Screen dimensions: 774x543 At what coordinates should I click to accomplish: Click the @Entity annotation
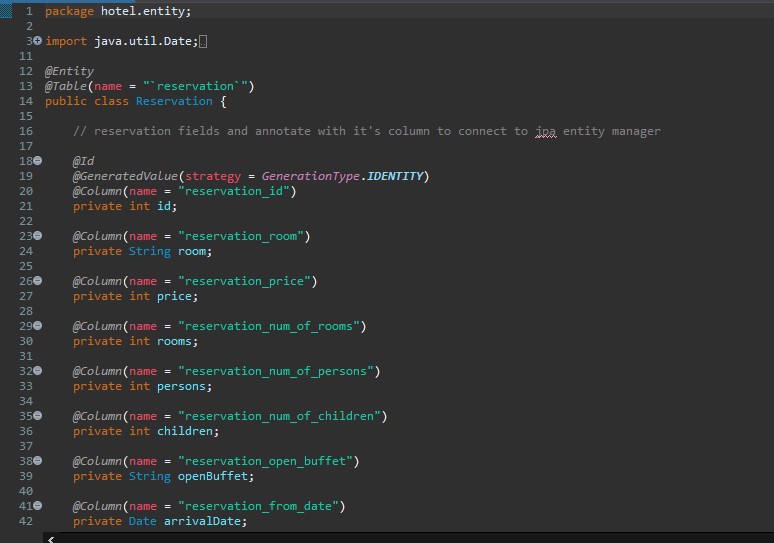pyautogui.click(x=69, y=71)
